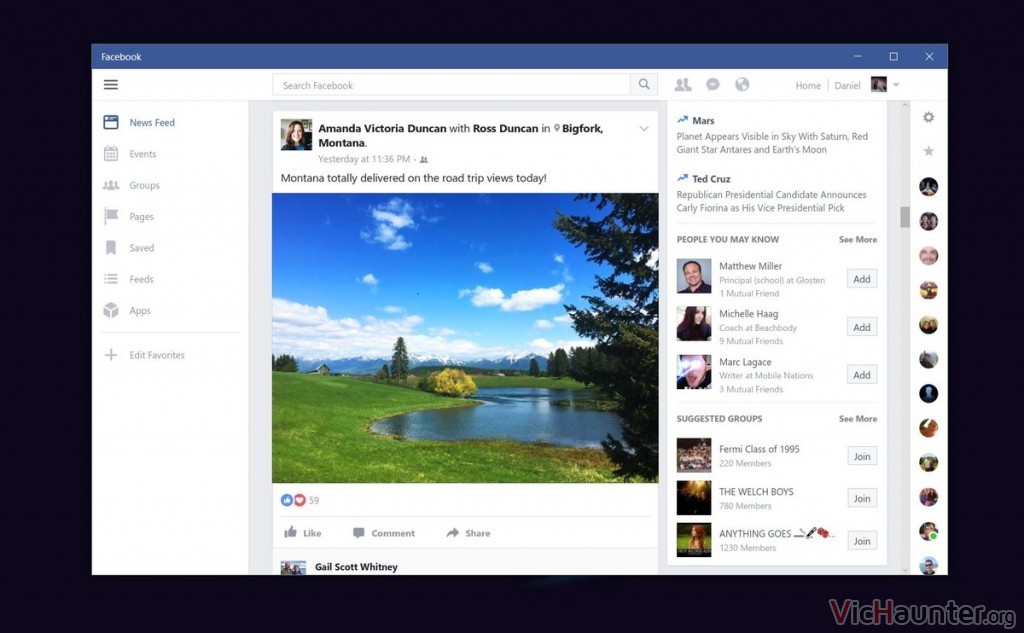Join THE WELCH BOYS group

tap(862, 498)
